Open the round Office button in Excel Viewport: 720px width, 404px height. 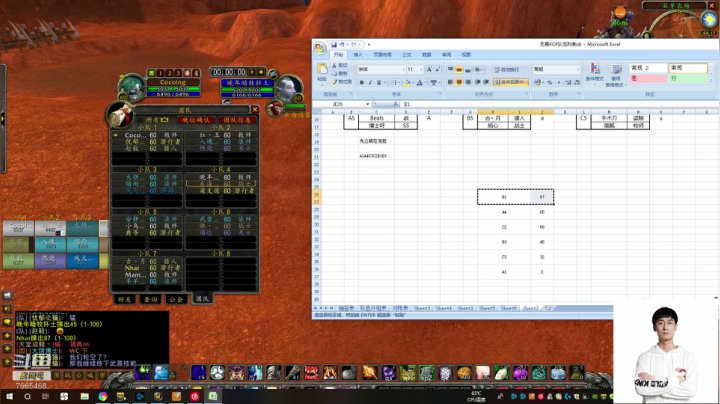pyautogui.click(x=320, y=48)
